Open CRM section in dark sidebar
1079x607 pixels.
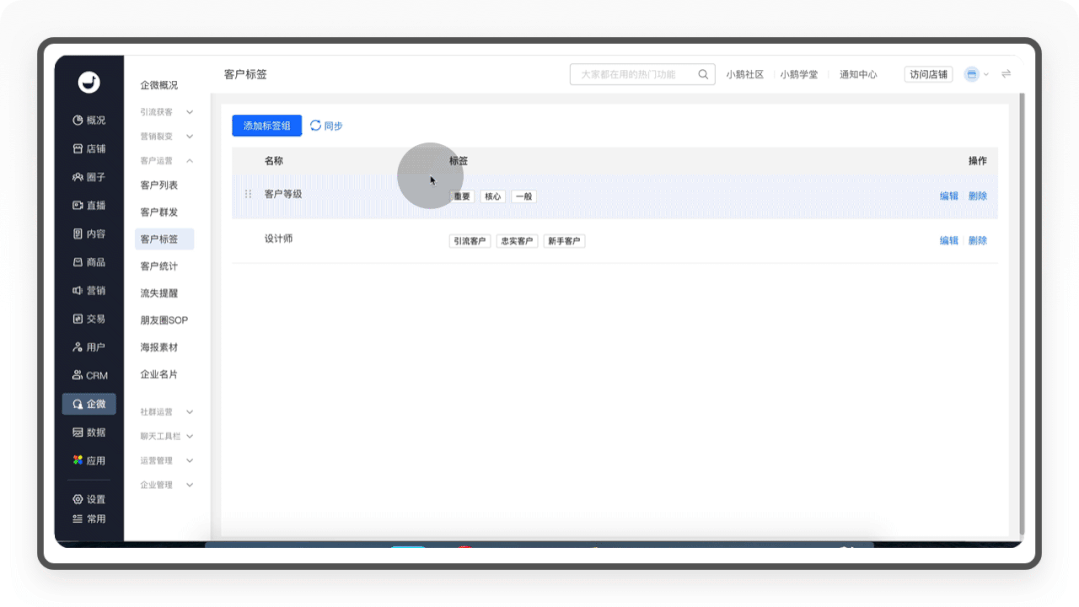[89, 376]
